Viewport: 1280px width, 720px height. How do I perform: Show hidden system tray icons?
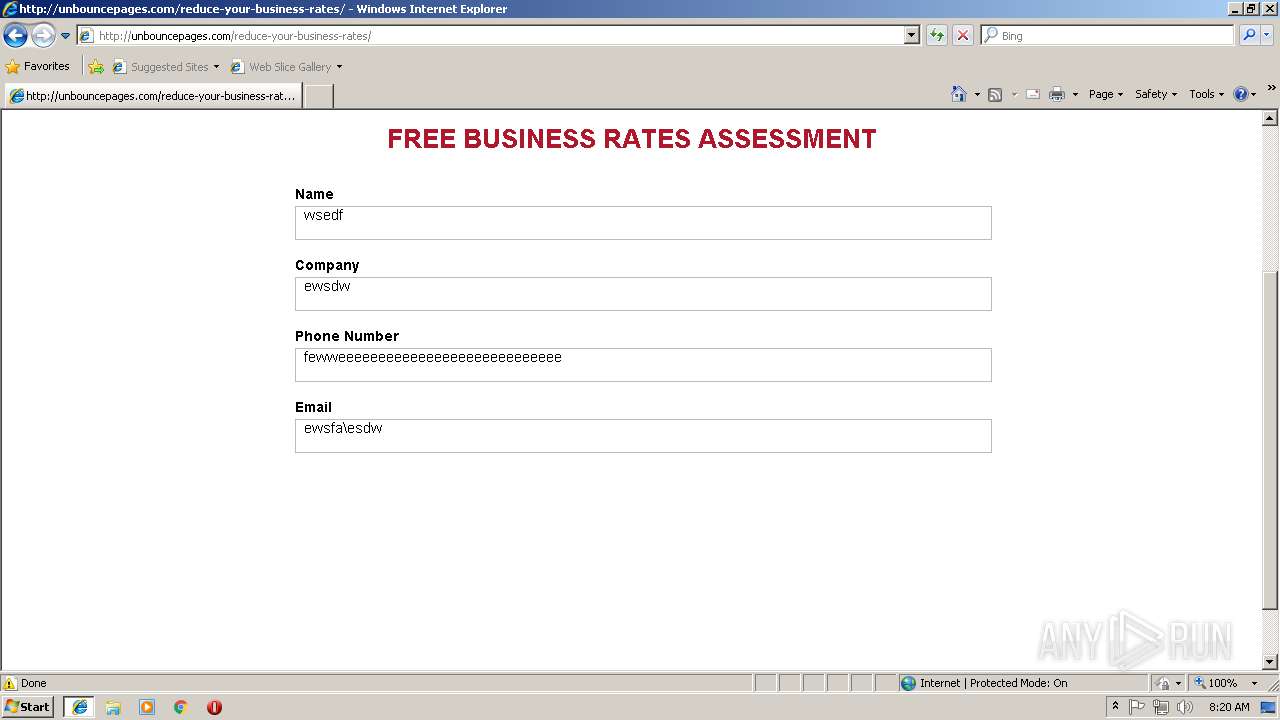(x=1115, y=707)
